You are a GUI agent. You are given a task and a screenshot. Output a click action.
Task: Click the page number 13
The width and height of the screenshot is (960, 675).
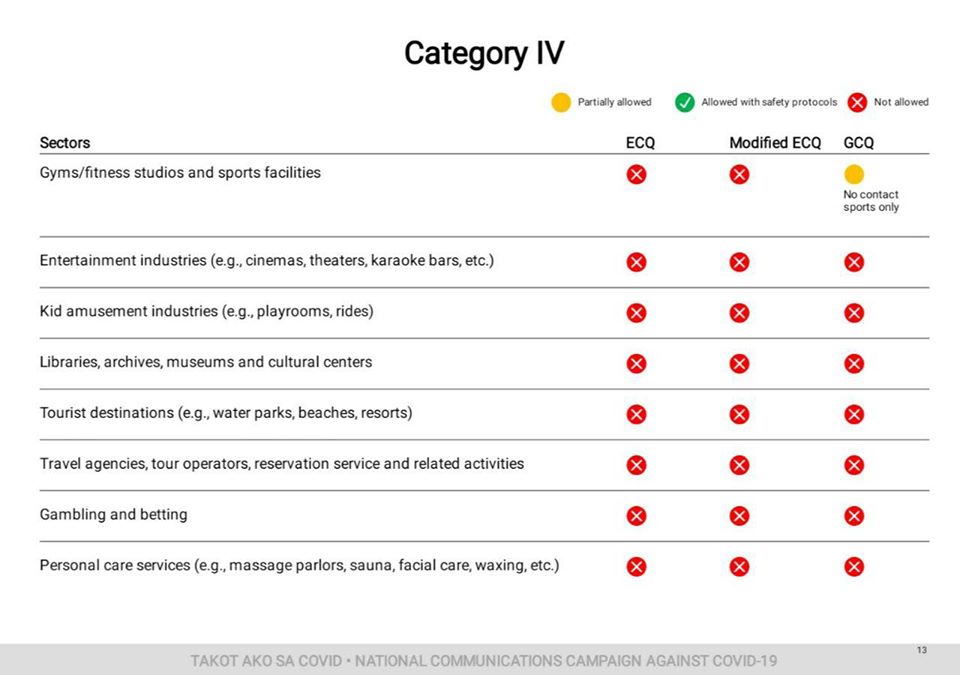pyautogui.click(x=921, y=650)
